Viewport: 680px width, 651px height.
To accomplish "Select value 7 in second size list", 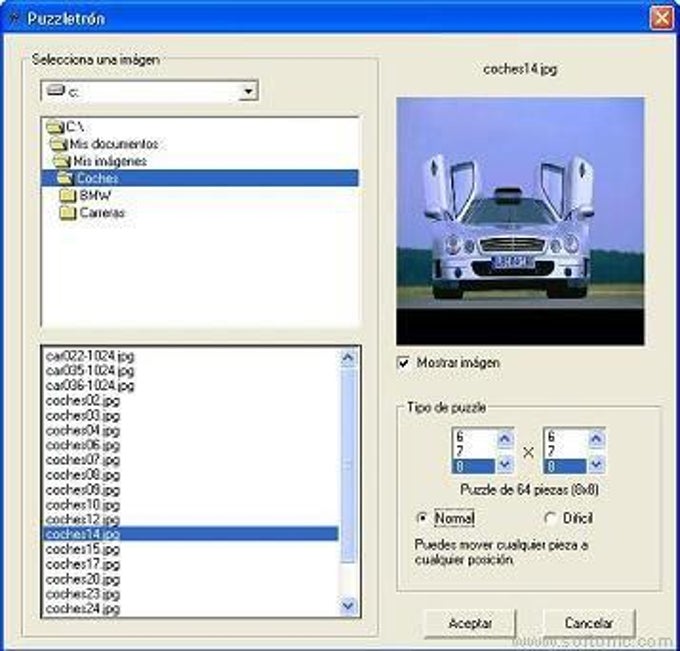I will tap(566, 451).
